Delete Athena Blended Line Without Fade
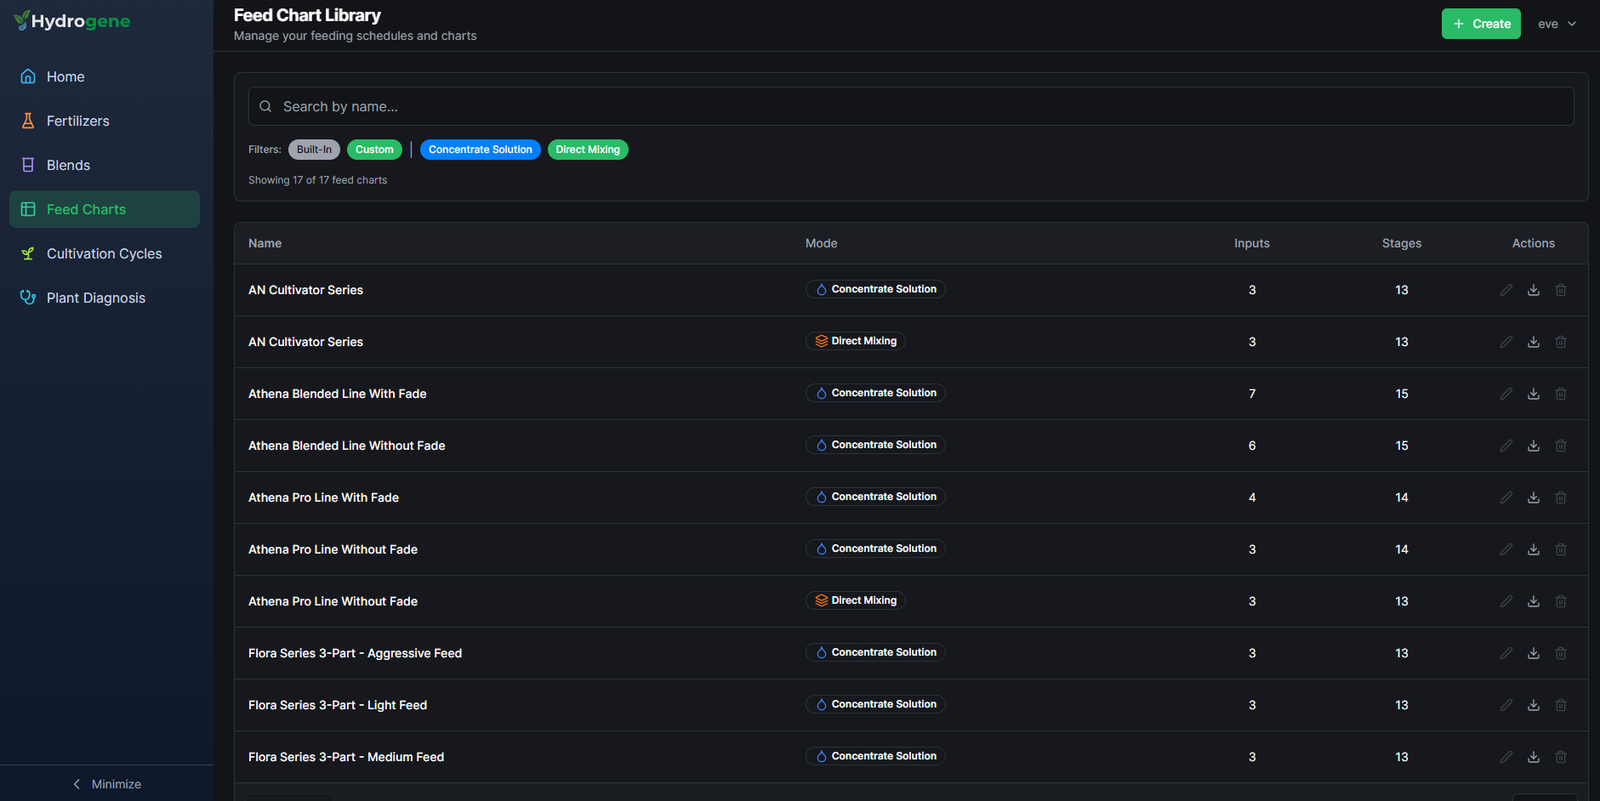Screen dimensions: 1600x801 [1561, 446]
